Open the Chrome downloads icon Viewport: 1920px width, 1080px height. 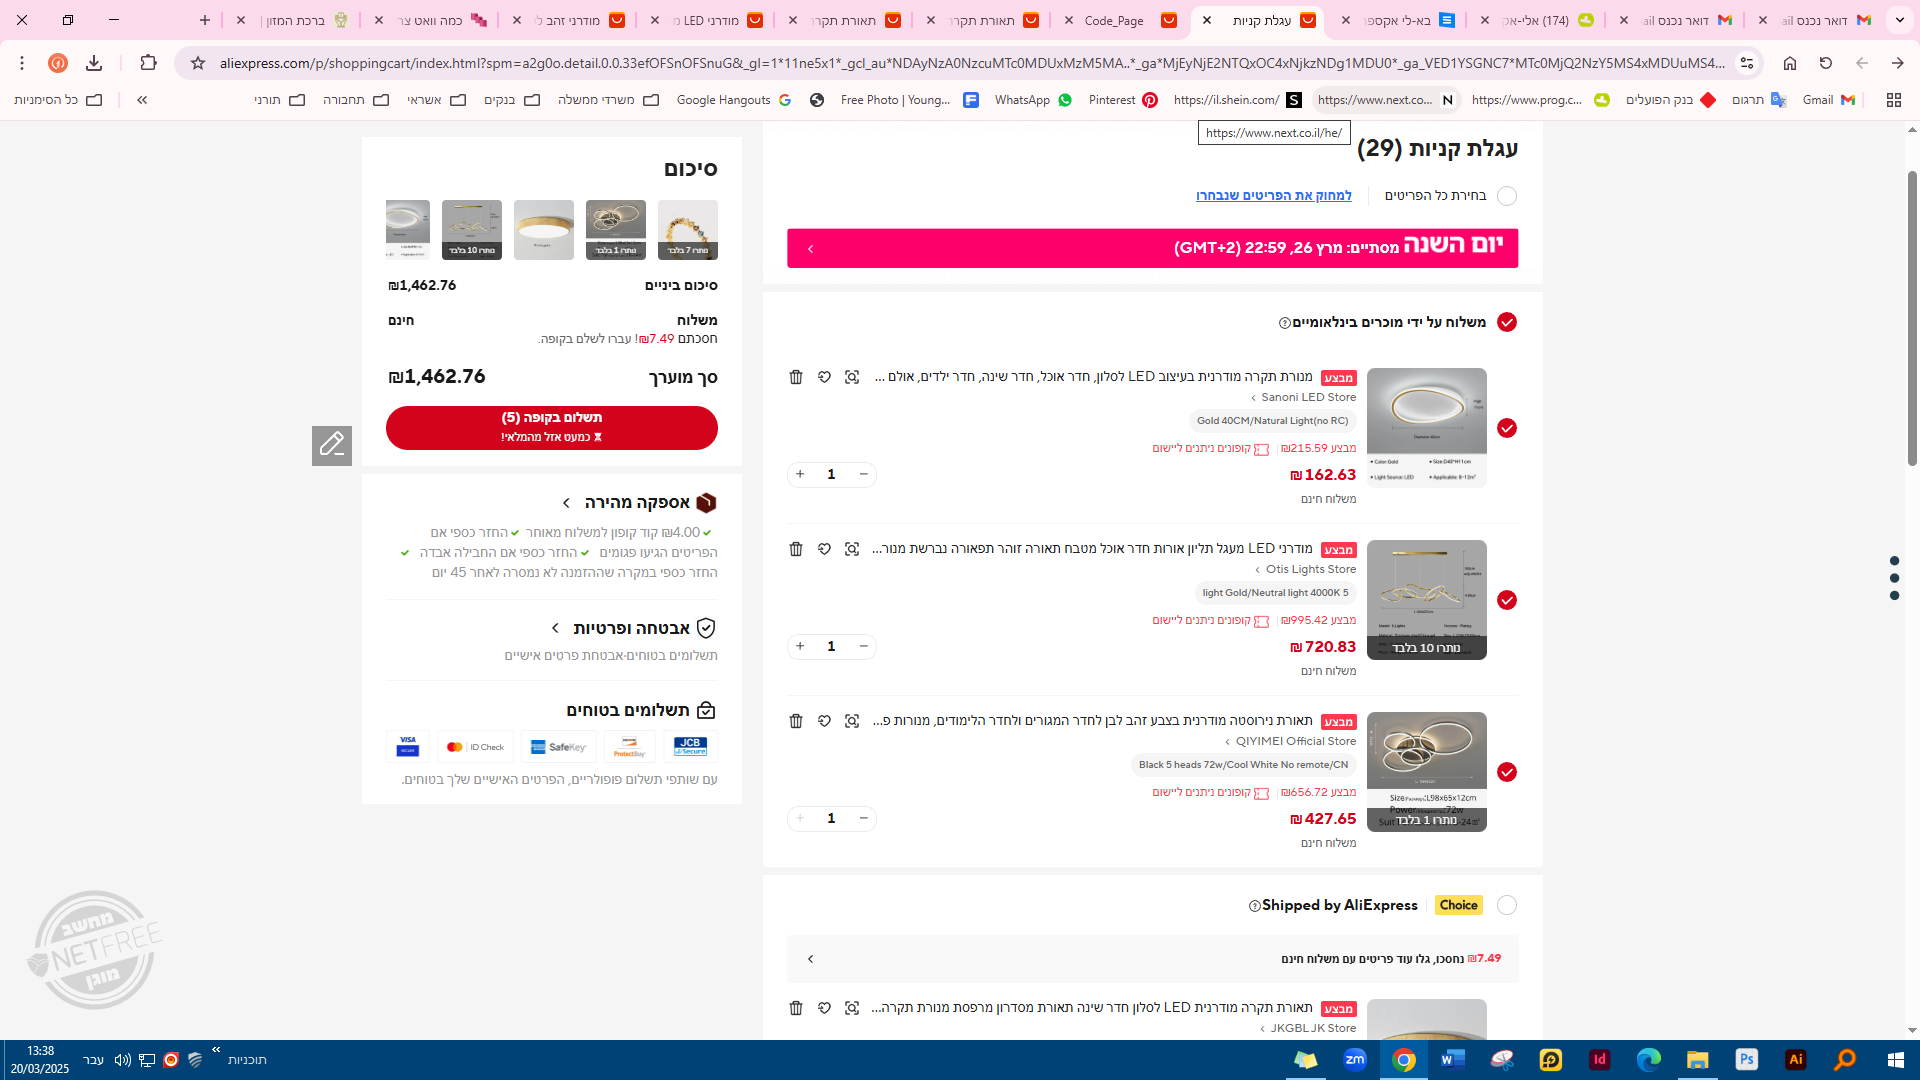(x=94, y=63)
